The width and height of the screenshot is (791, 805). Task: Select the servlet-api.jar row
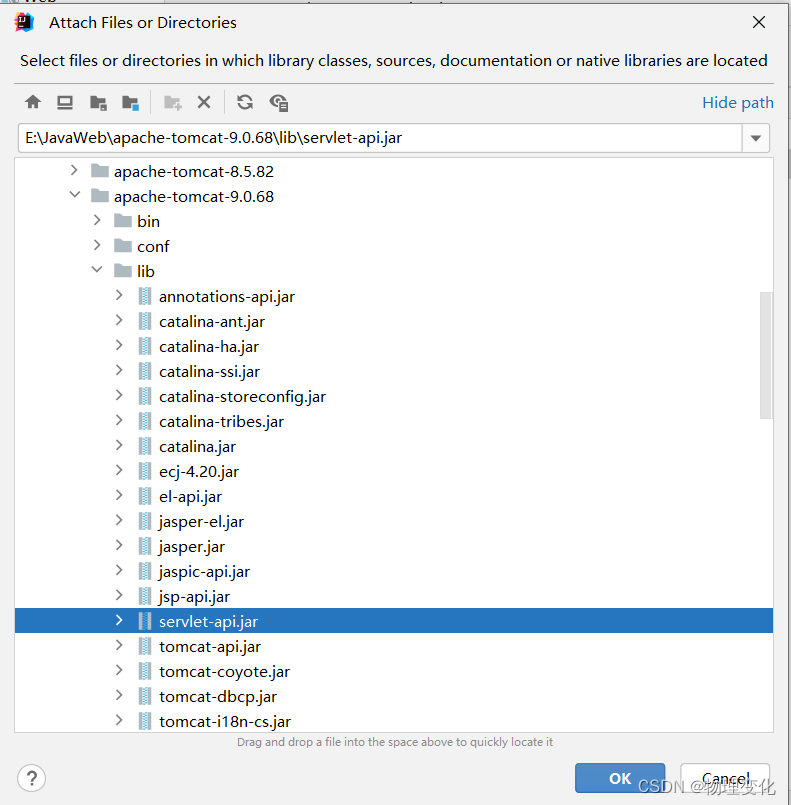pyautogui.click(x=394, y=621)
